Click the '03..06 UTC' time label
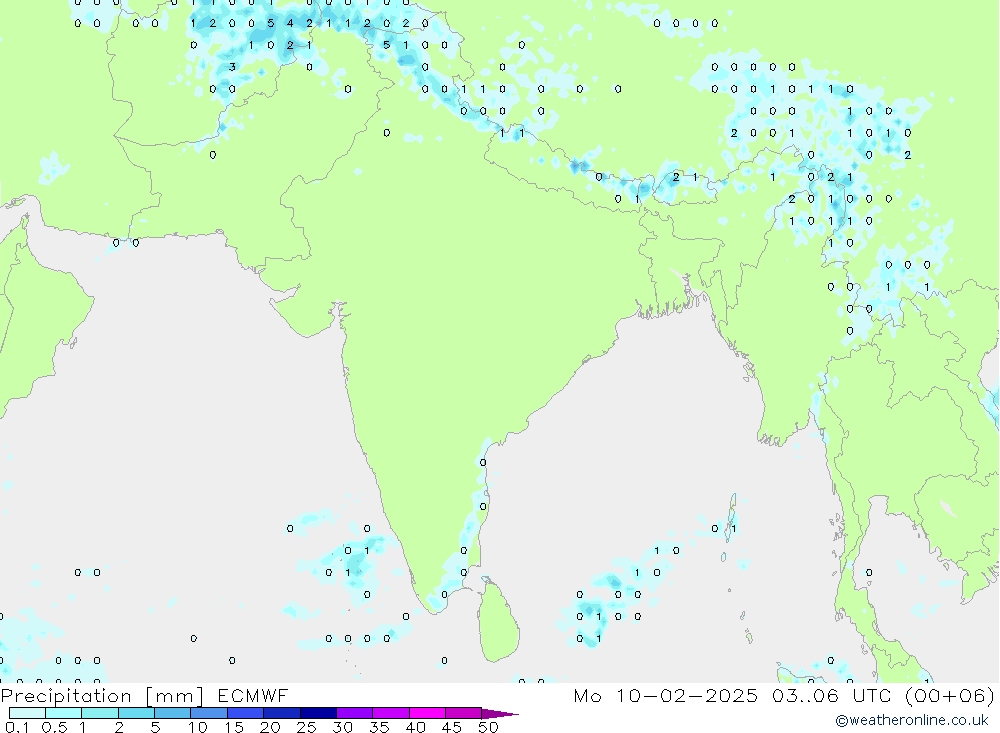1000x733 pixels. pos(831,696)
